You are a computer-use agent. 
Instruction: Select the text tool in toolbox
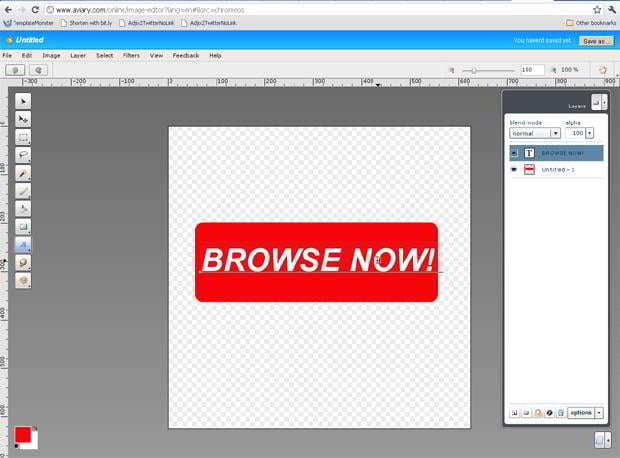pos(24,245)
